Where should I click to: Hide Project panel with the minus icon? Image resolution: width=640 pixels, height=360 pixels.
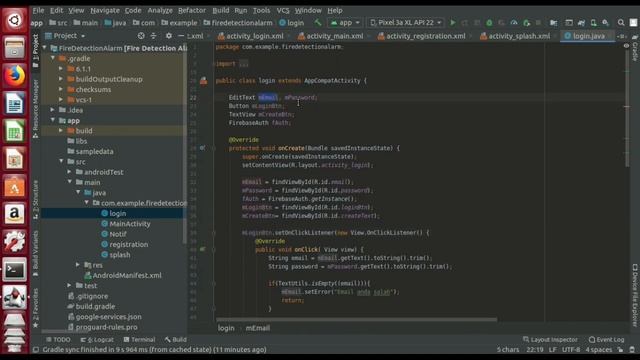coord(181,36)
